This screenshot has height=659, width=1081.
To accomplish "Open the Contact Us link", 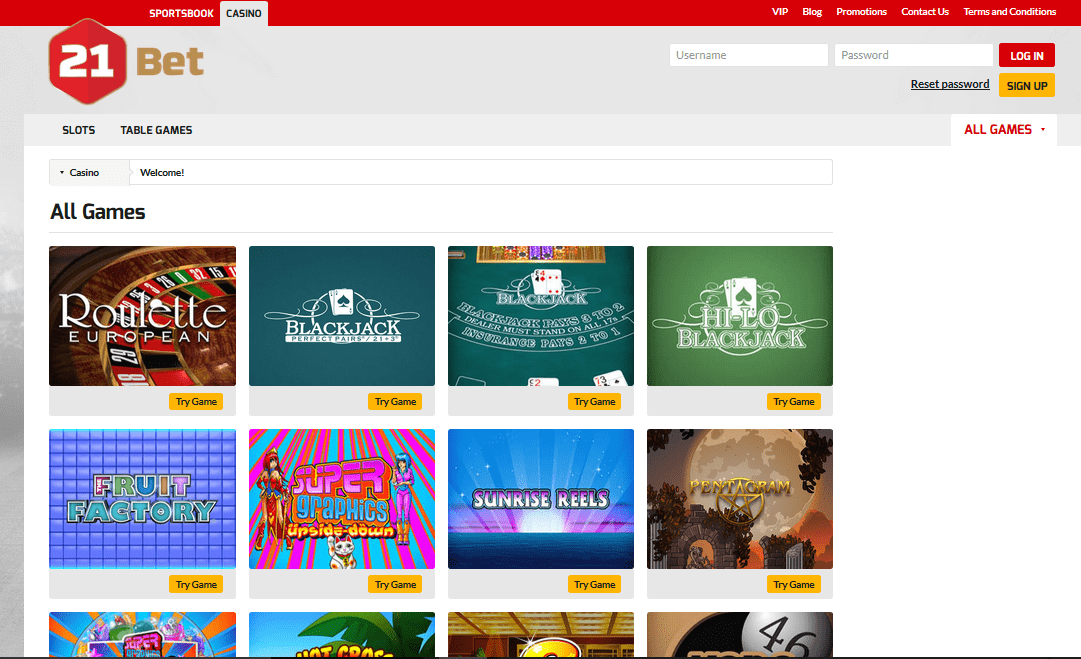I will pyautogui.click(x=925, y=12).
